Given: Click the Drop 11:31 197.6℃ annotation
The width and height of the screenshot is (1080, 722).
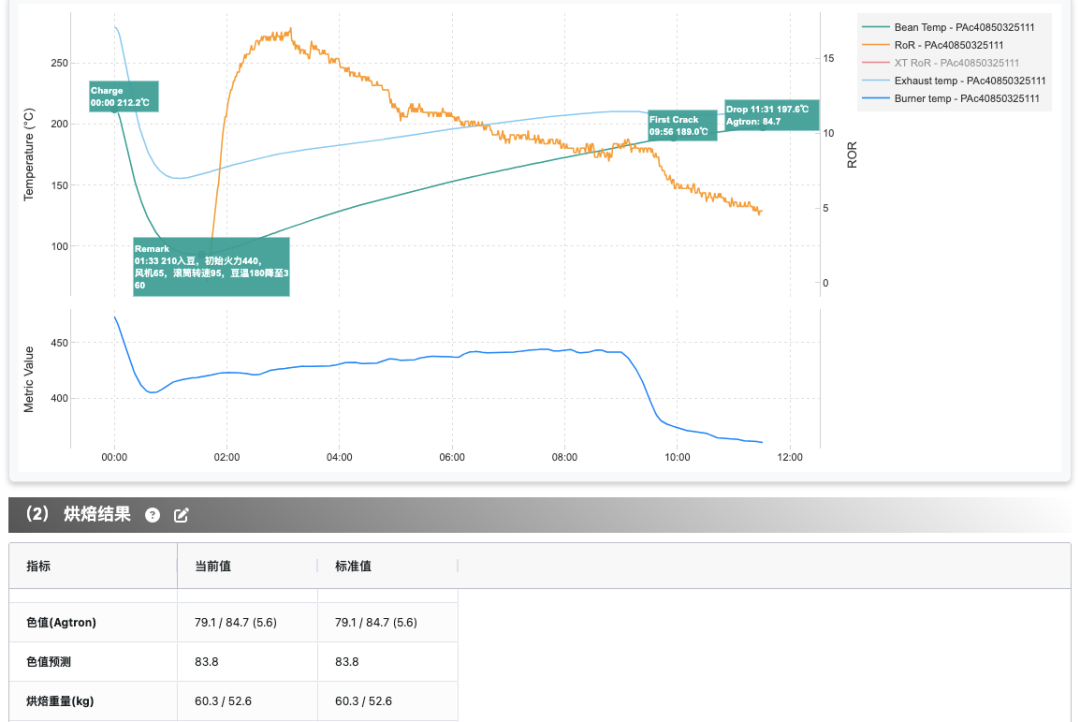Looking at the screenshot, I should (x=771, y=115).
